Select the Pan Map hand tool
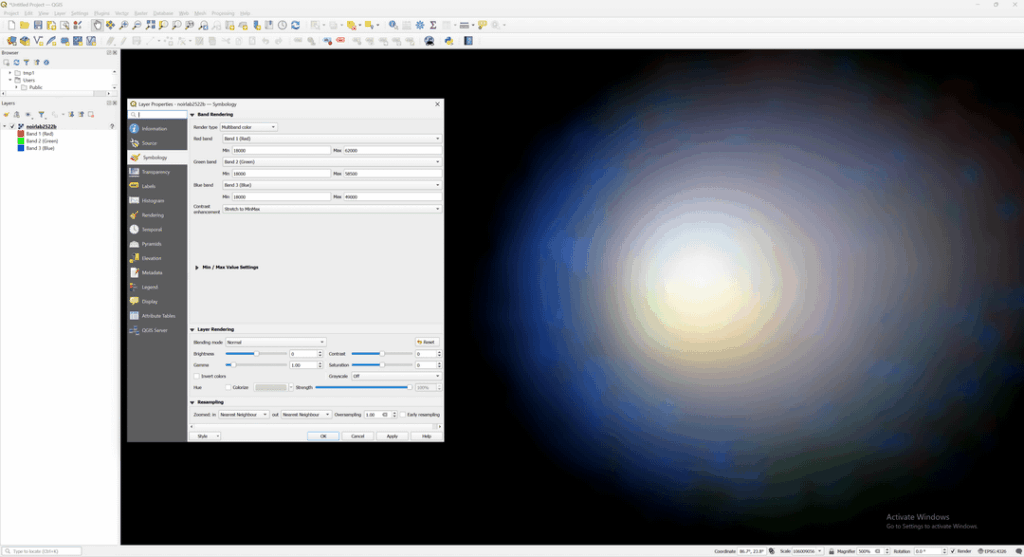1024x557 pixels. (97, 25)
